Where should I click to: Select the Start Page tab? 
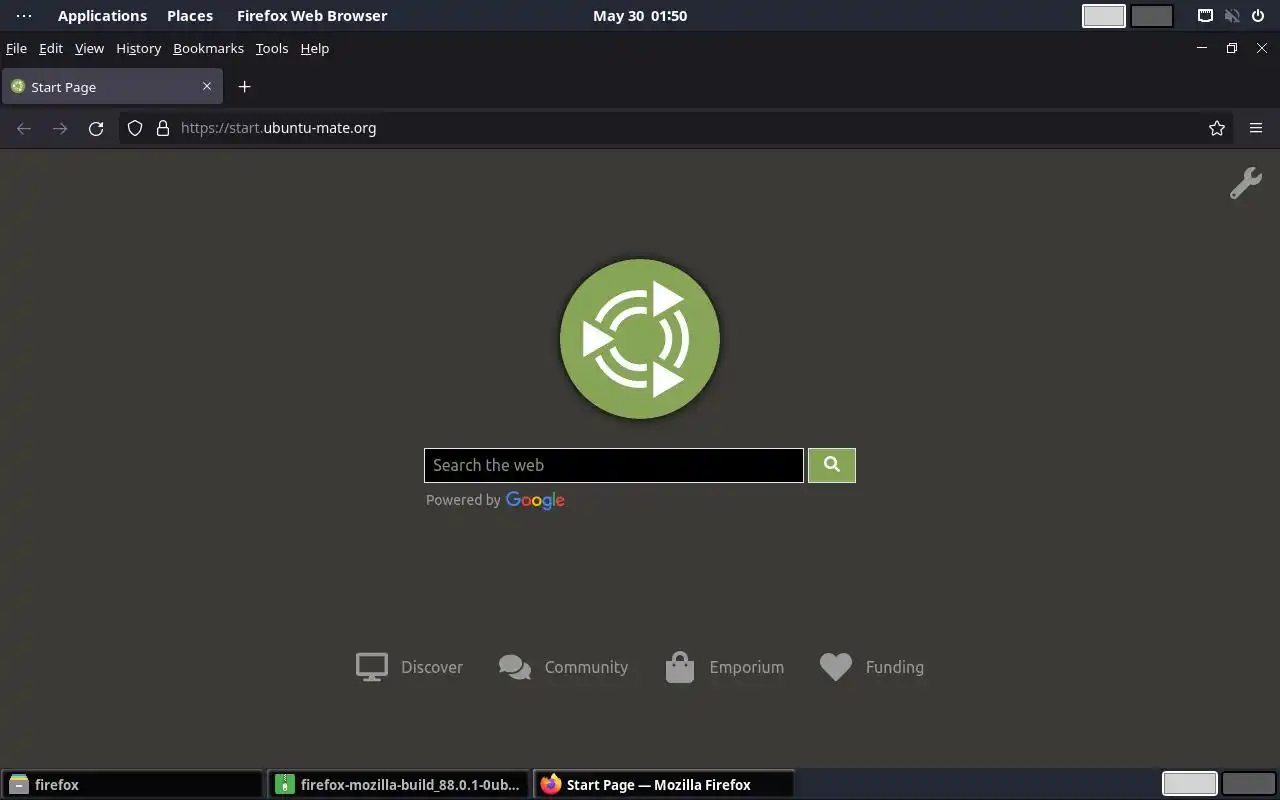pyautogui.click(x=112, y=87)
